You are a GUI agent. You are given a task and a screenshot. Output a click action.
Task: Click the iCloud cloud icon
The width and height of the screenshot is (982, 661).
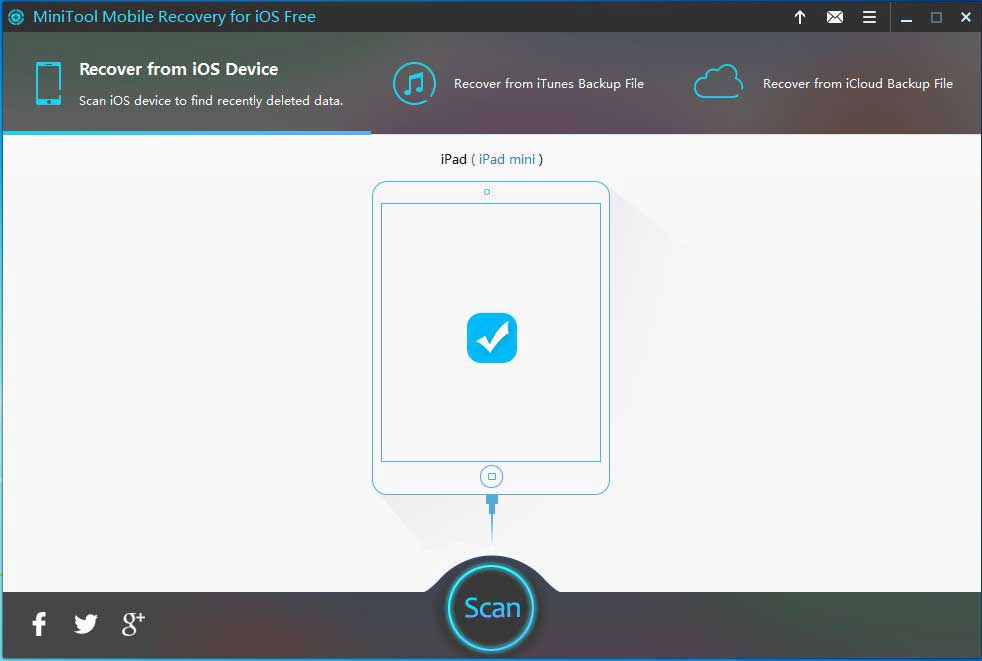coord(718,82)
